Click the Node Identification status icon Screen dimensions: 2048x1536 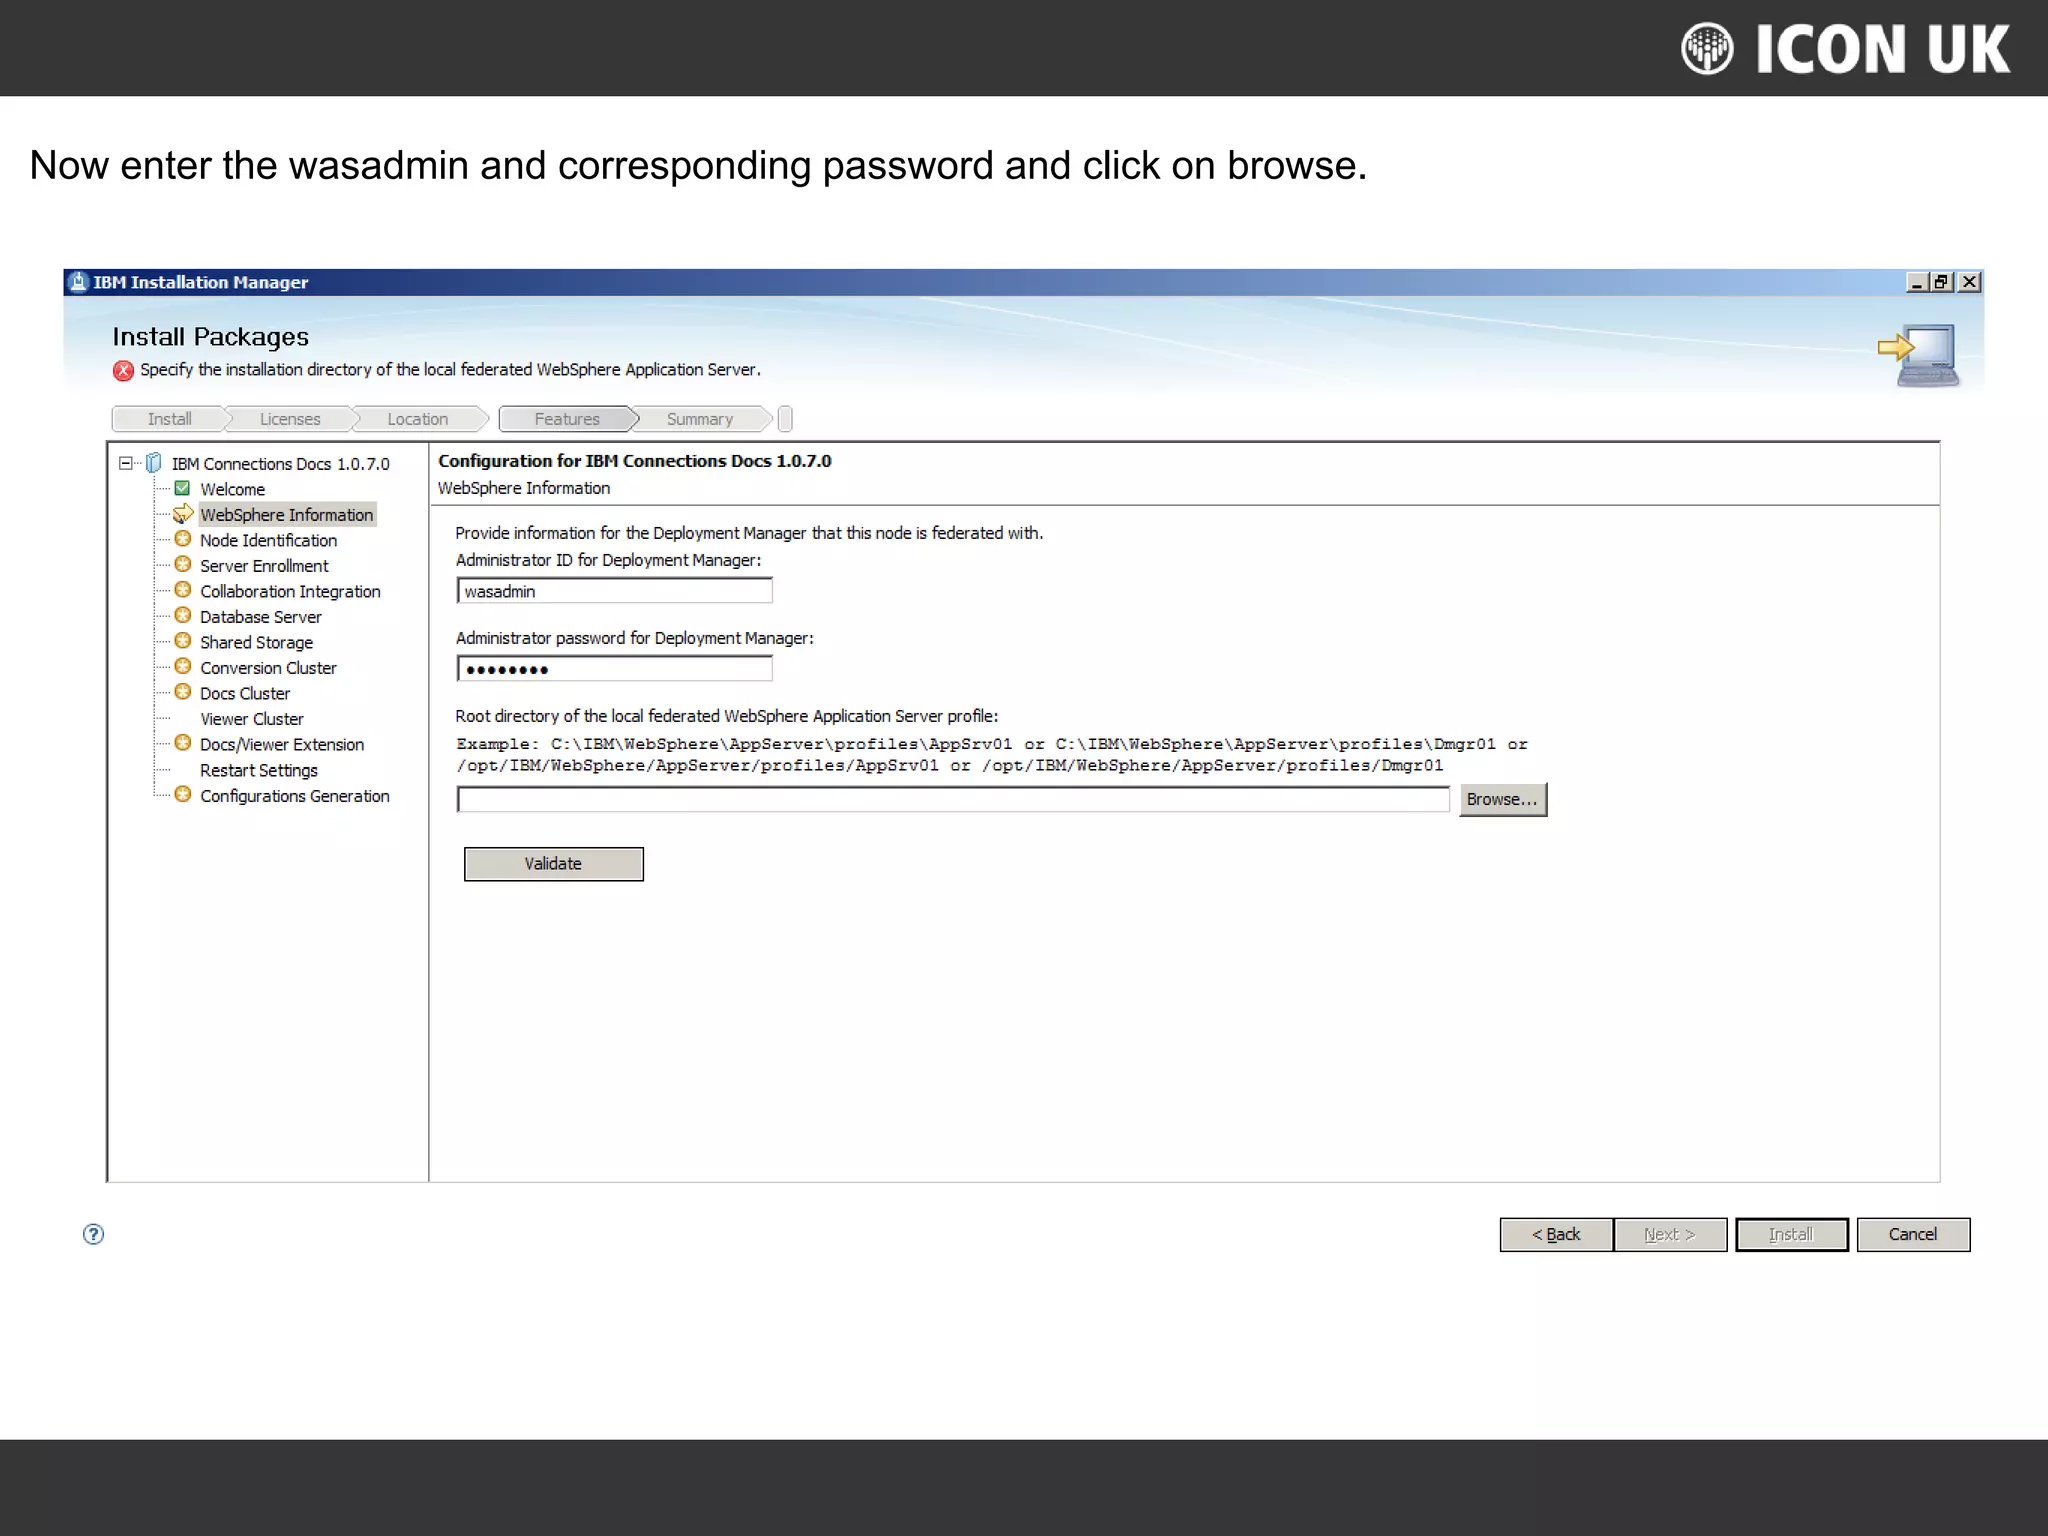click(183, 539)
